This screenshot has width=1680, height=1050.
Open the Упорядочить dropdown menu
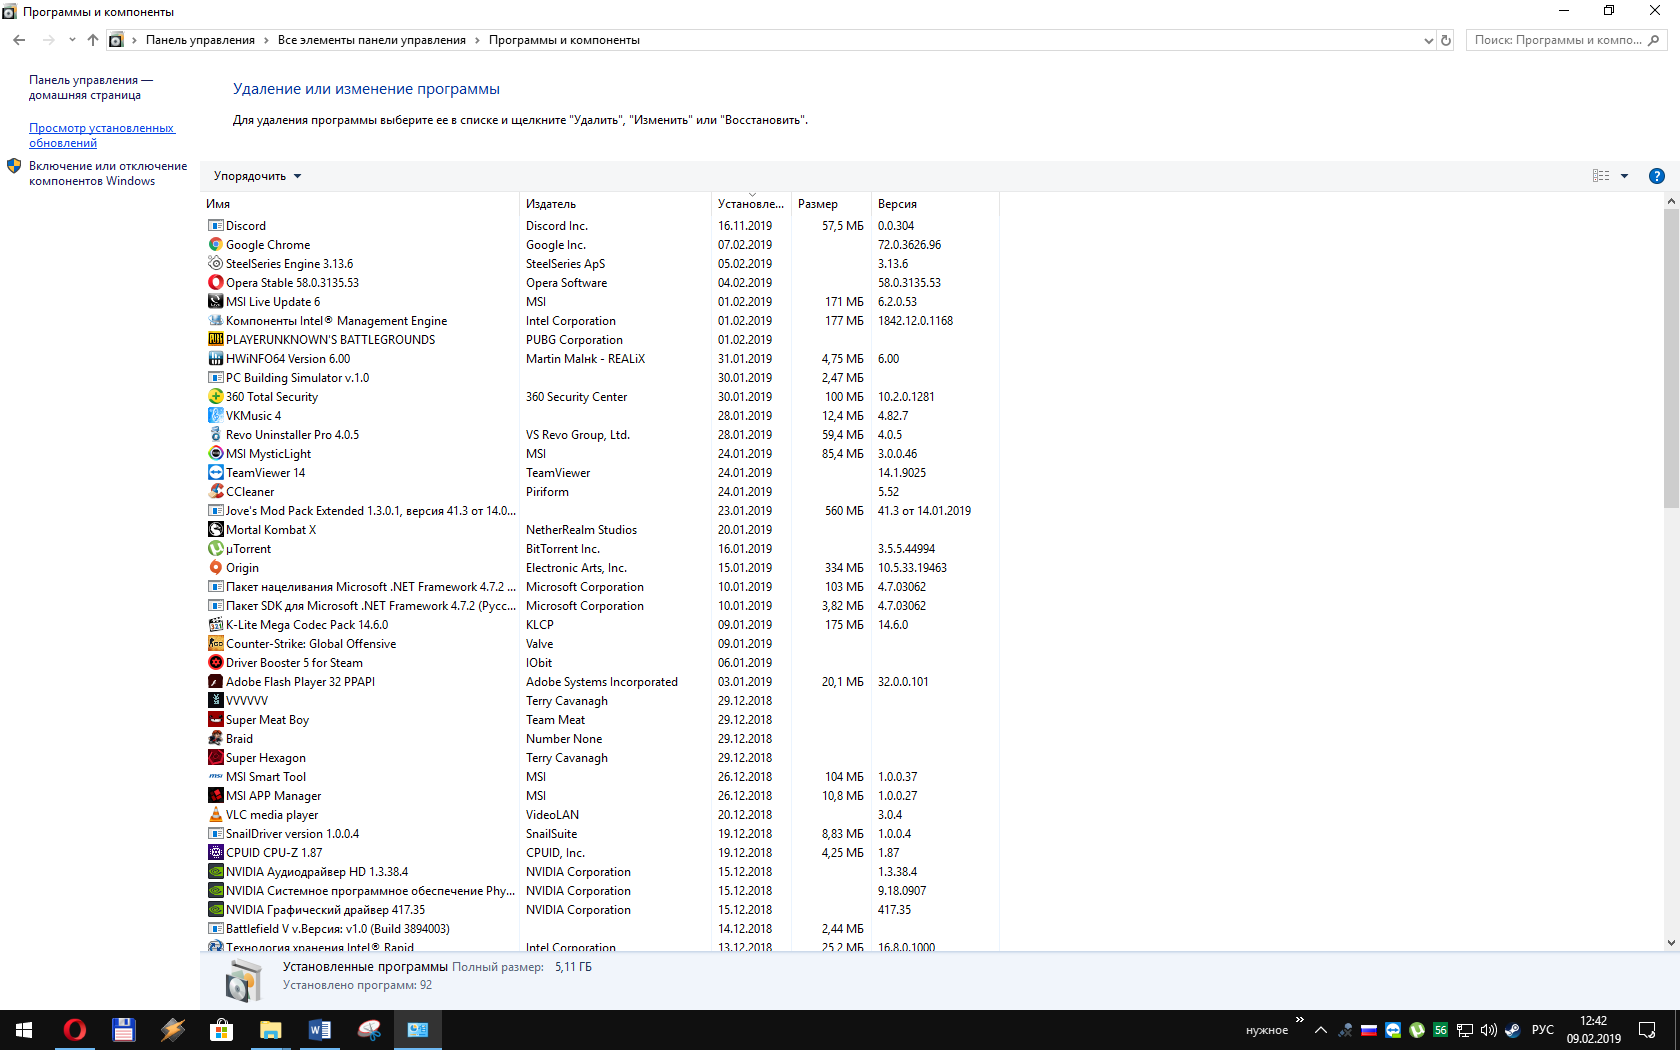click(x=257, y=176)
